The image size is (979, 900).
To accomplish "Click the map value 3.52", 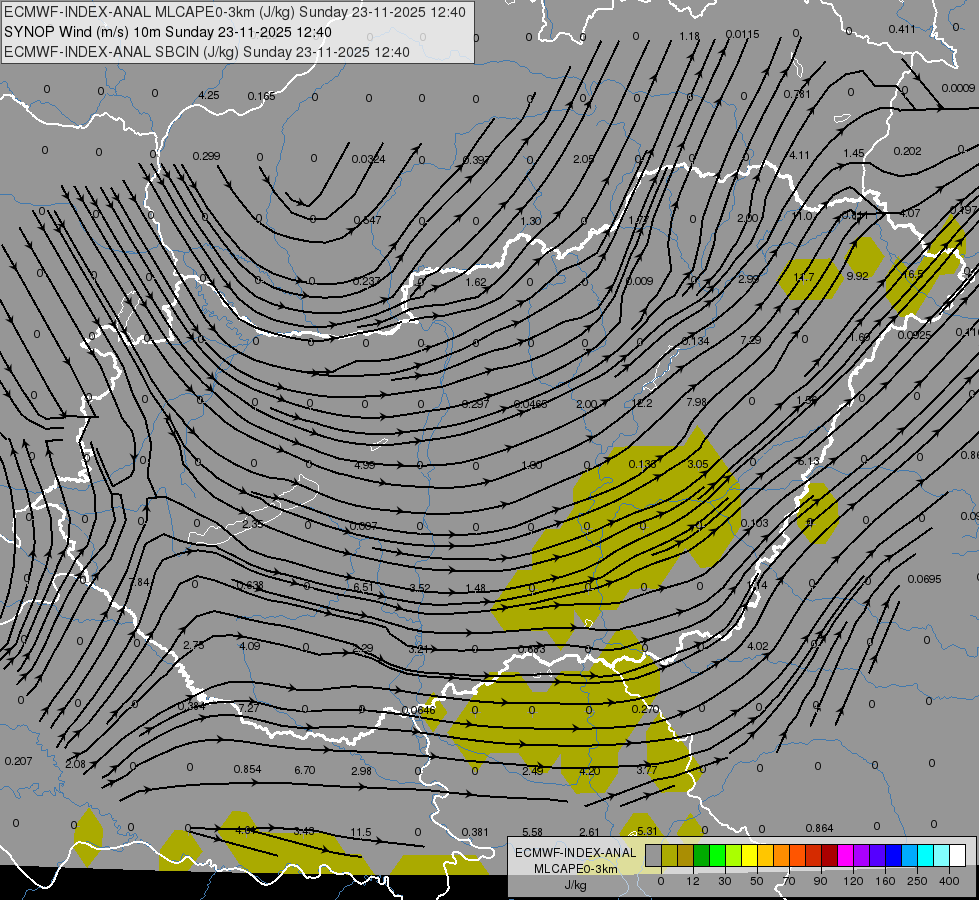I will pos(420,588).
